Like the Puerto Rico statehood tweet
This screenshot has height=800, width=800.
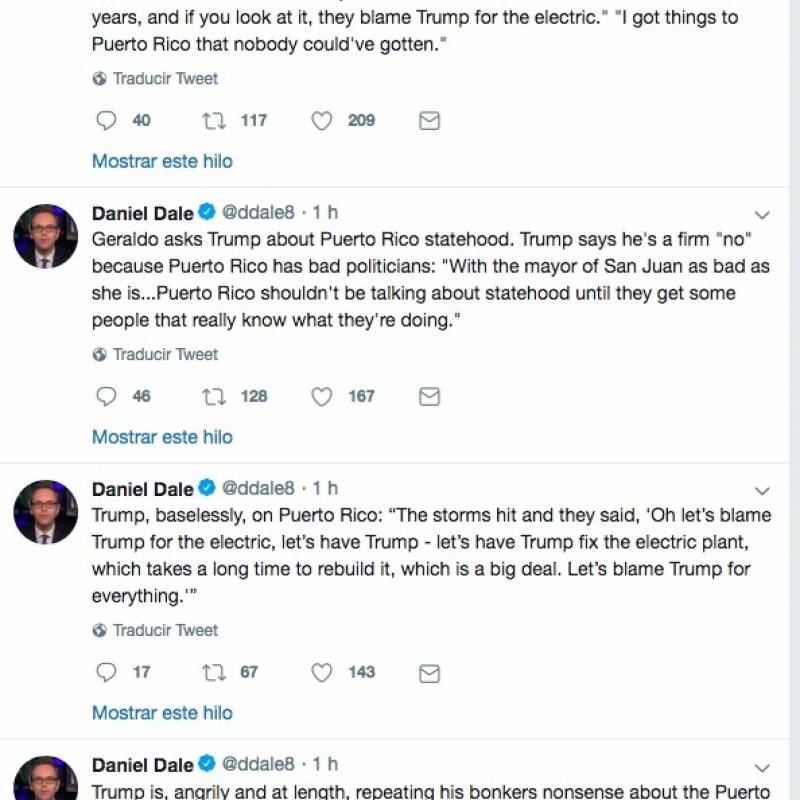[x=321, y=396]
